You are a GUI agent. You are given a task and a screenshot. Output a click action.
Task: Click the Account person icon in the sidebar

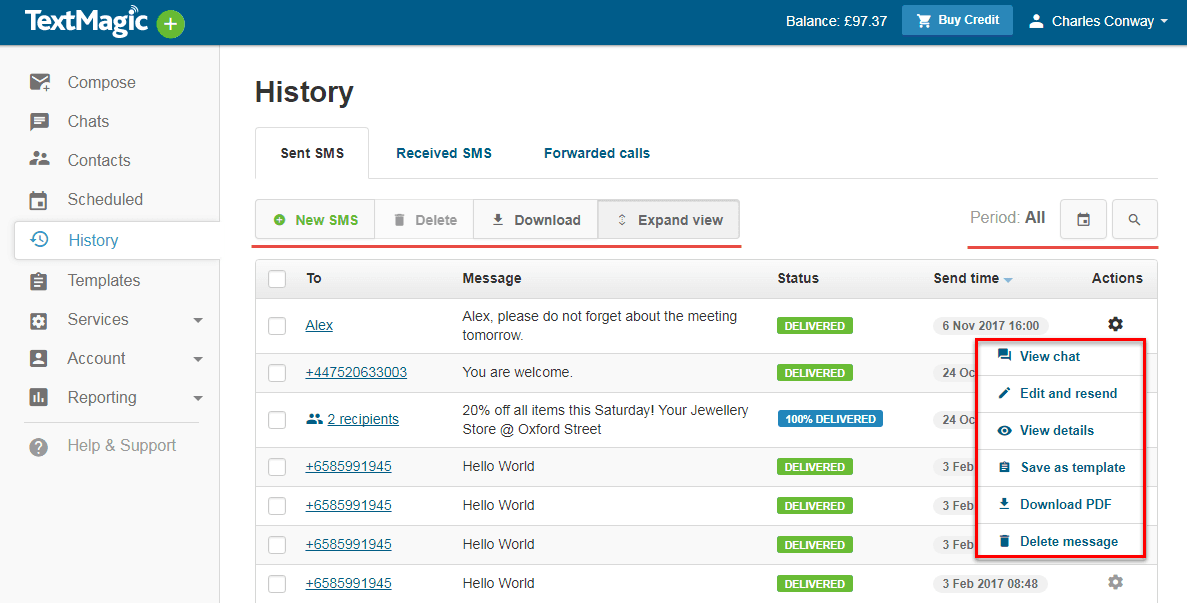click(x=38, y=359)
